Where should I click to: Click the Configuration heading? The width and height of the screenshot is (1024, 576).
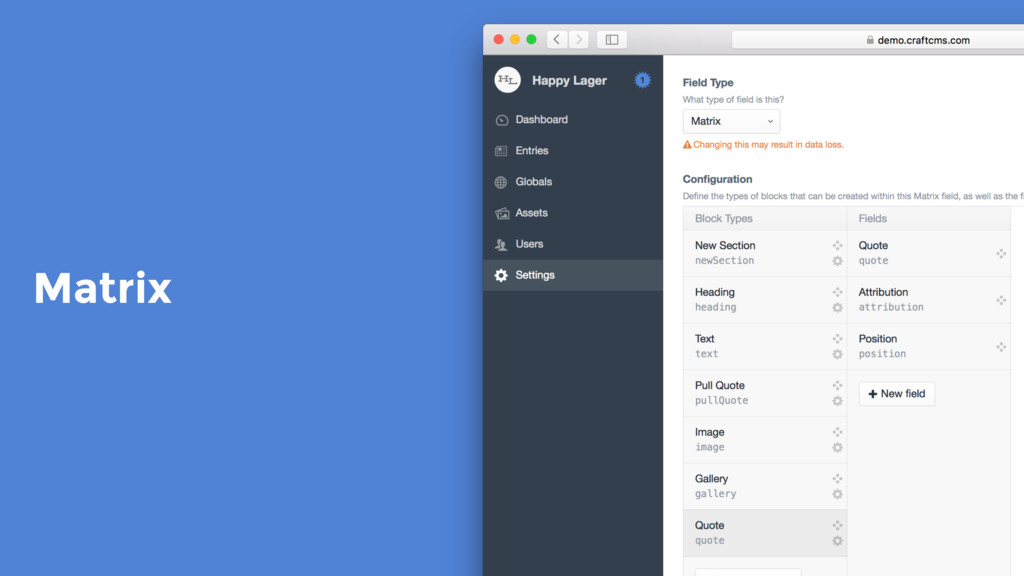pos(717,179)
